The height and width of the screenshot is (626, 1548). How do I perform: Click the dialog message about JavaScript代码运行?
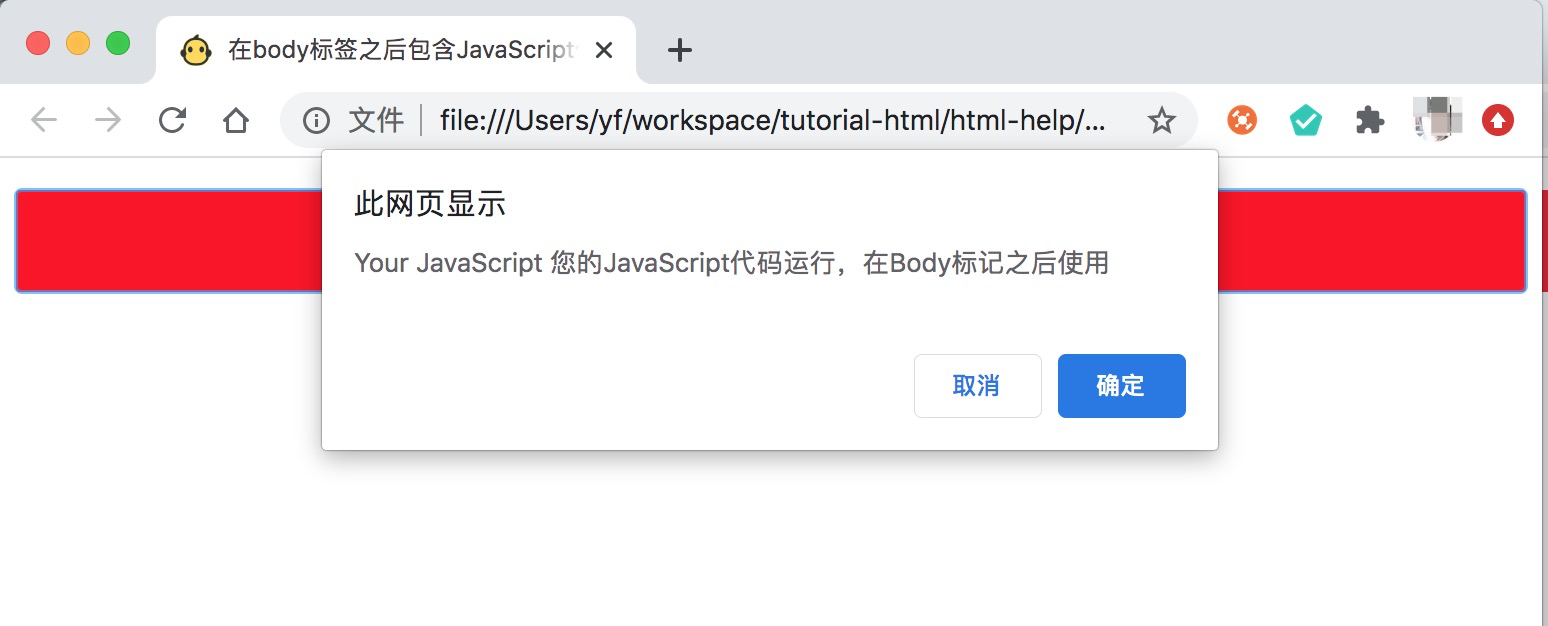[x=732, y=263]
